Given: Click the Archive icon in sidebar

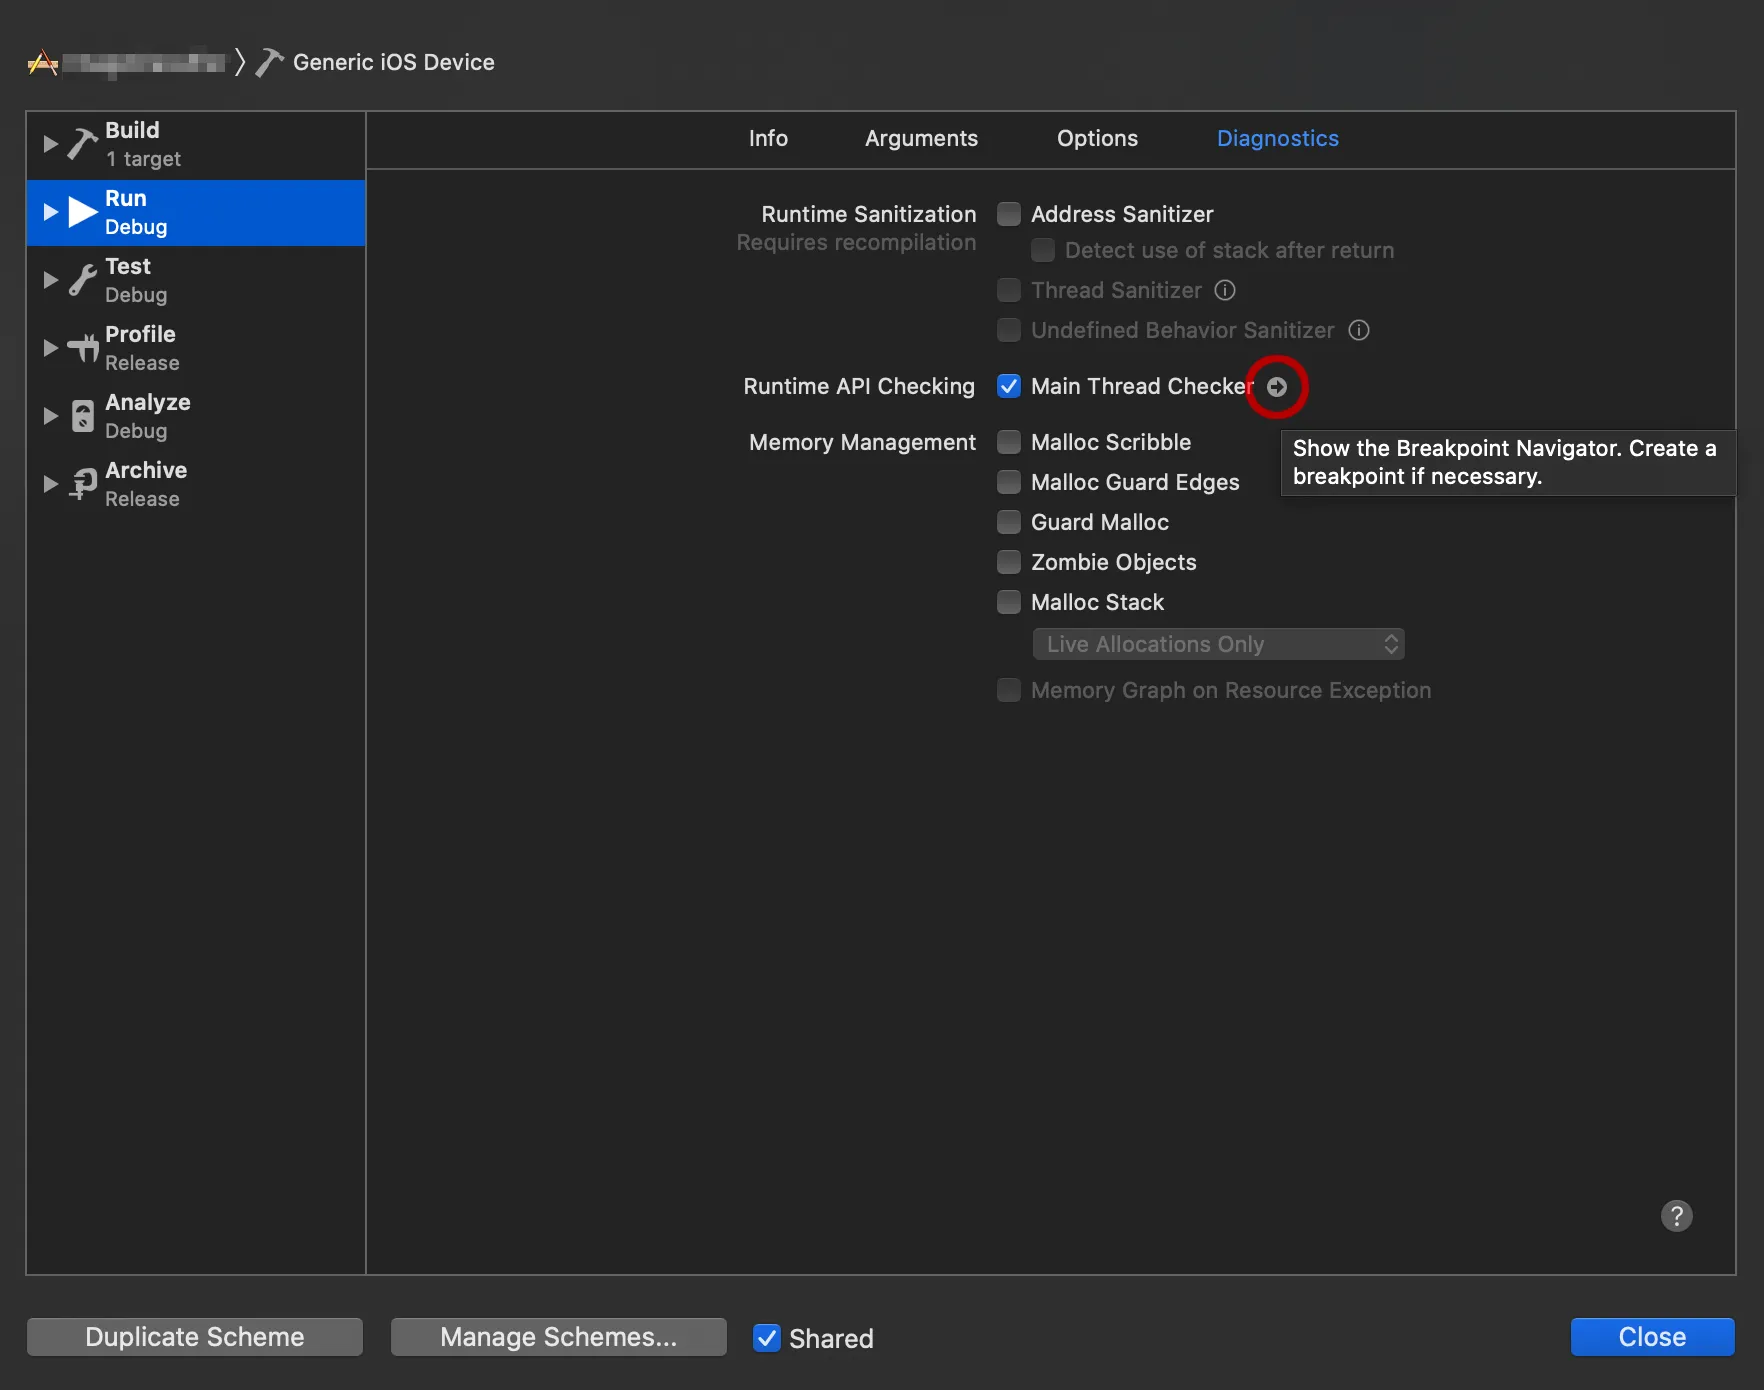Looking at the screenshot, I should (82, 484).
